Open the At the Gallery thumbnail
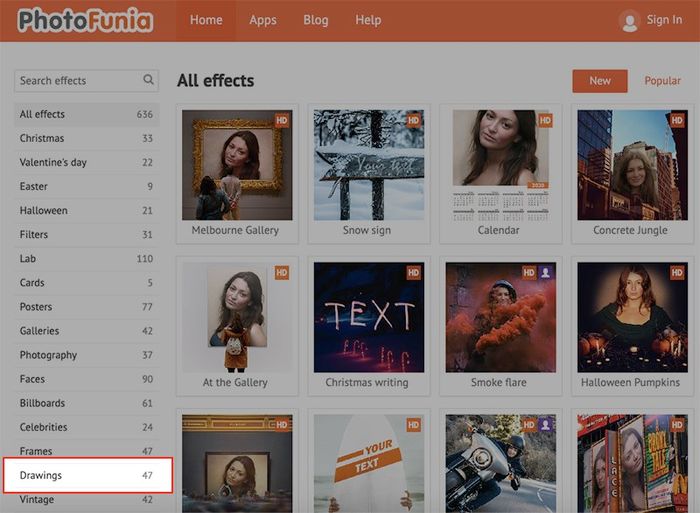This screenshot has width=700, height=513. tap(237, 317)
